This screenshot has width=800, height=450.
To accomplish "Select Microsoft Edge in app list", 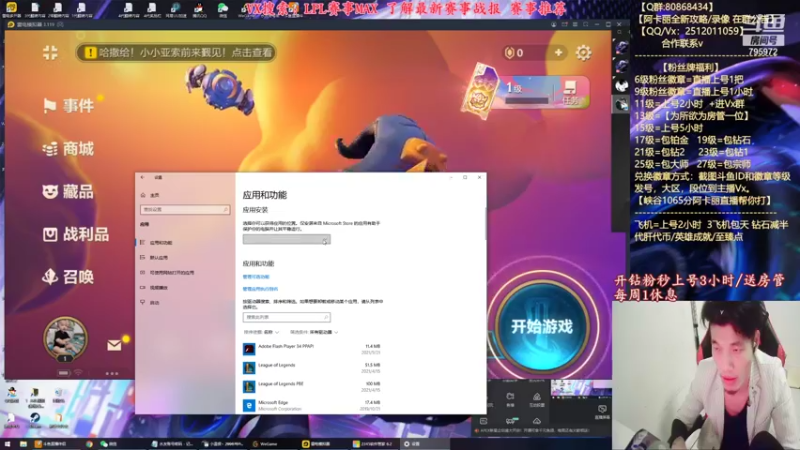I will coord(312,406).
